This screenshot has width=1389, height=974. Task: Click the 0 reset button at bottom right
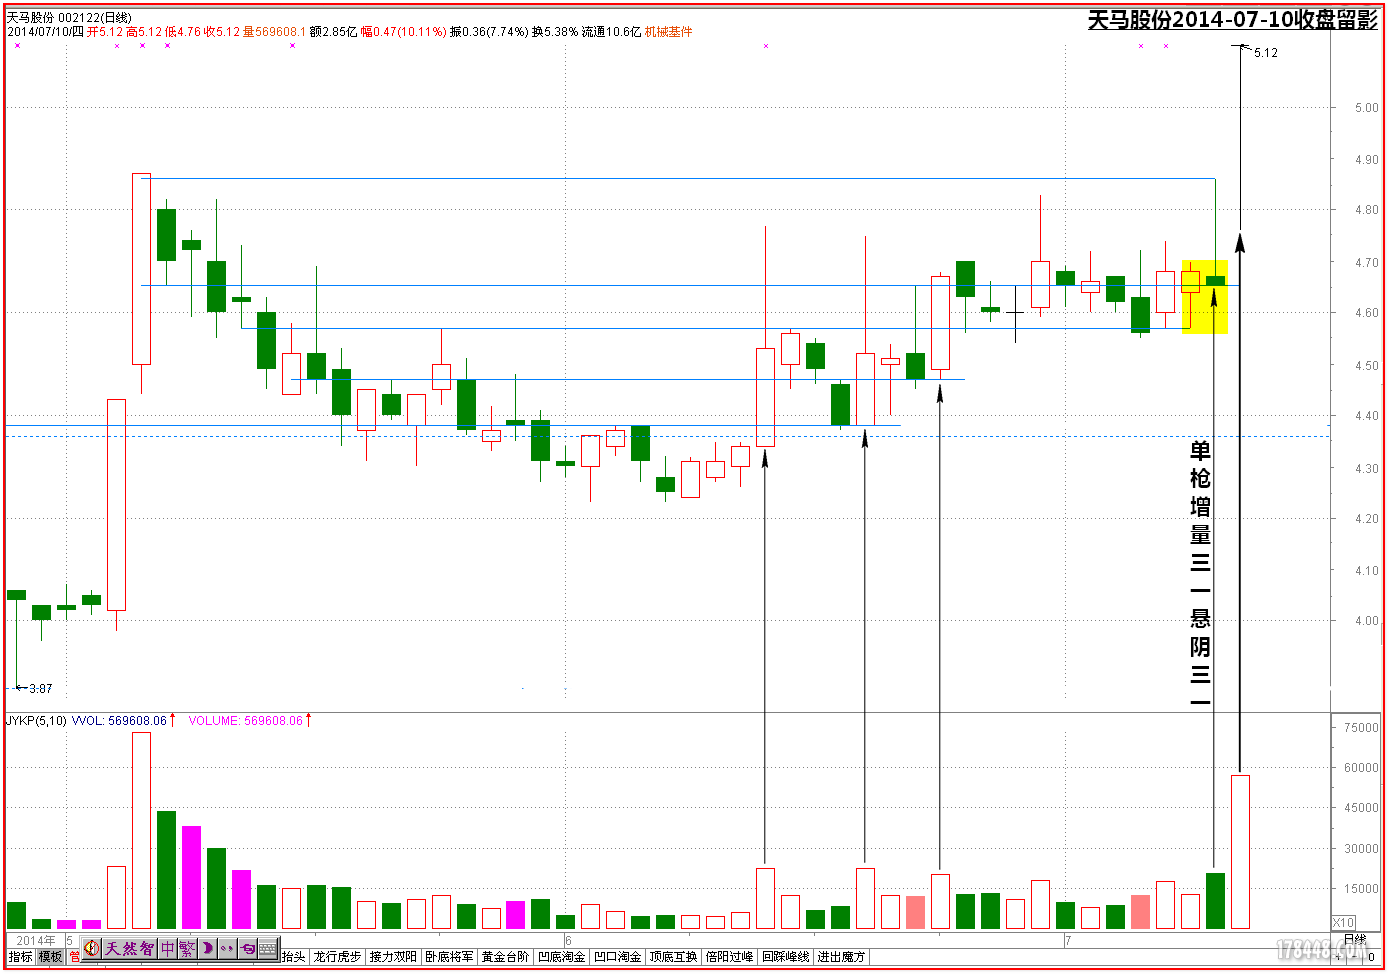click(x=1371, y=957)
